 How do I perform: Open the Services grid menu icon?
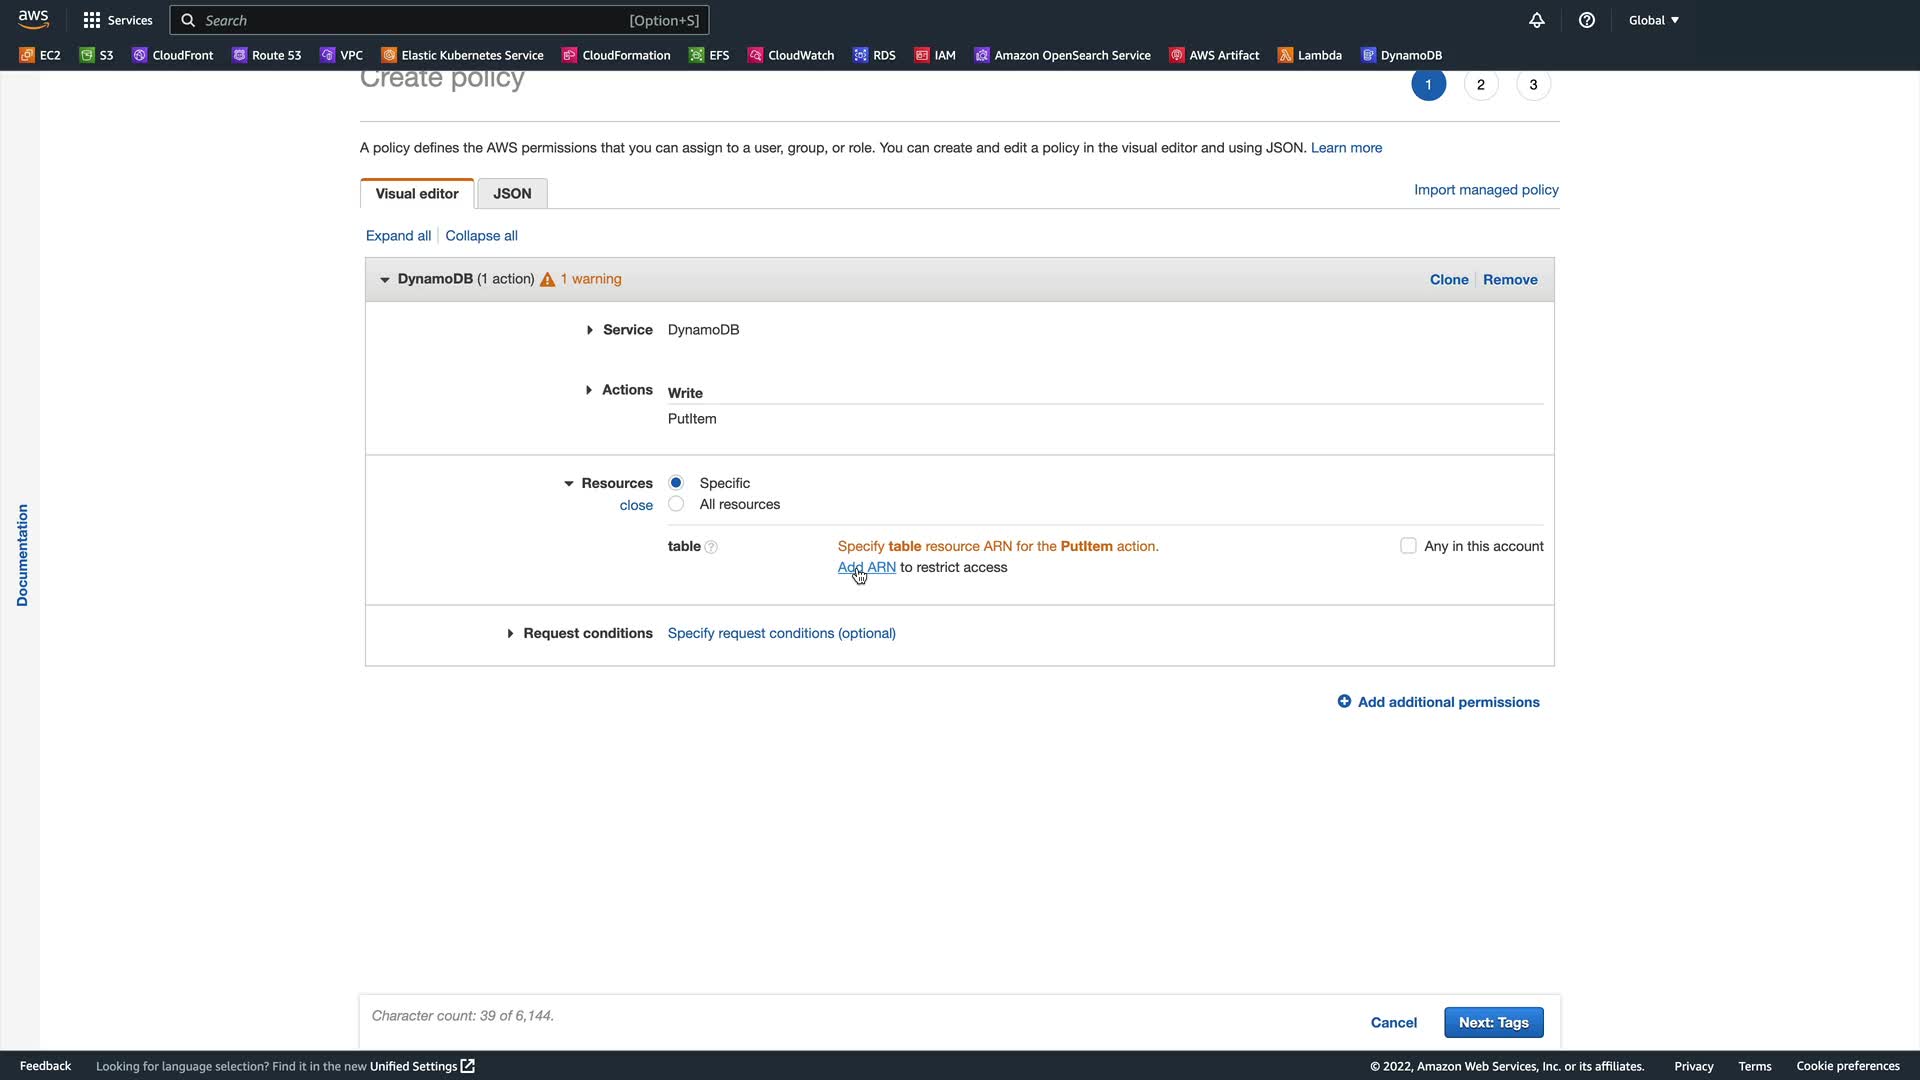tap(92, 20)
